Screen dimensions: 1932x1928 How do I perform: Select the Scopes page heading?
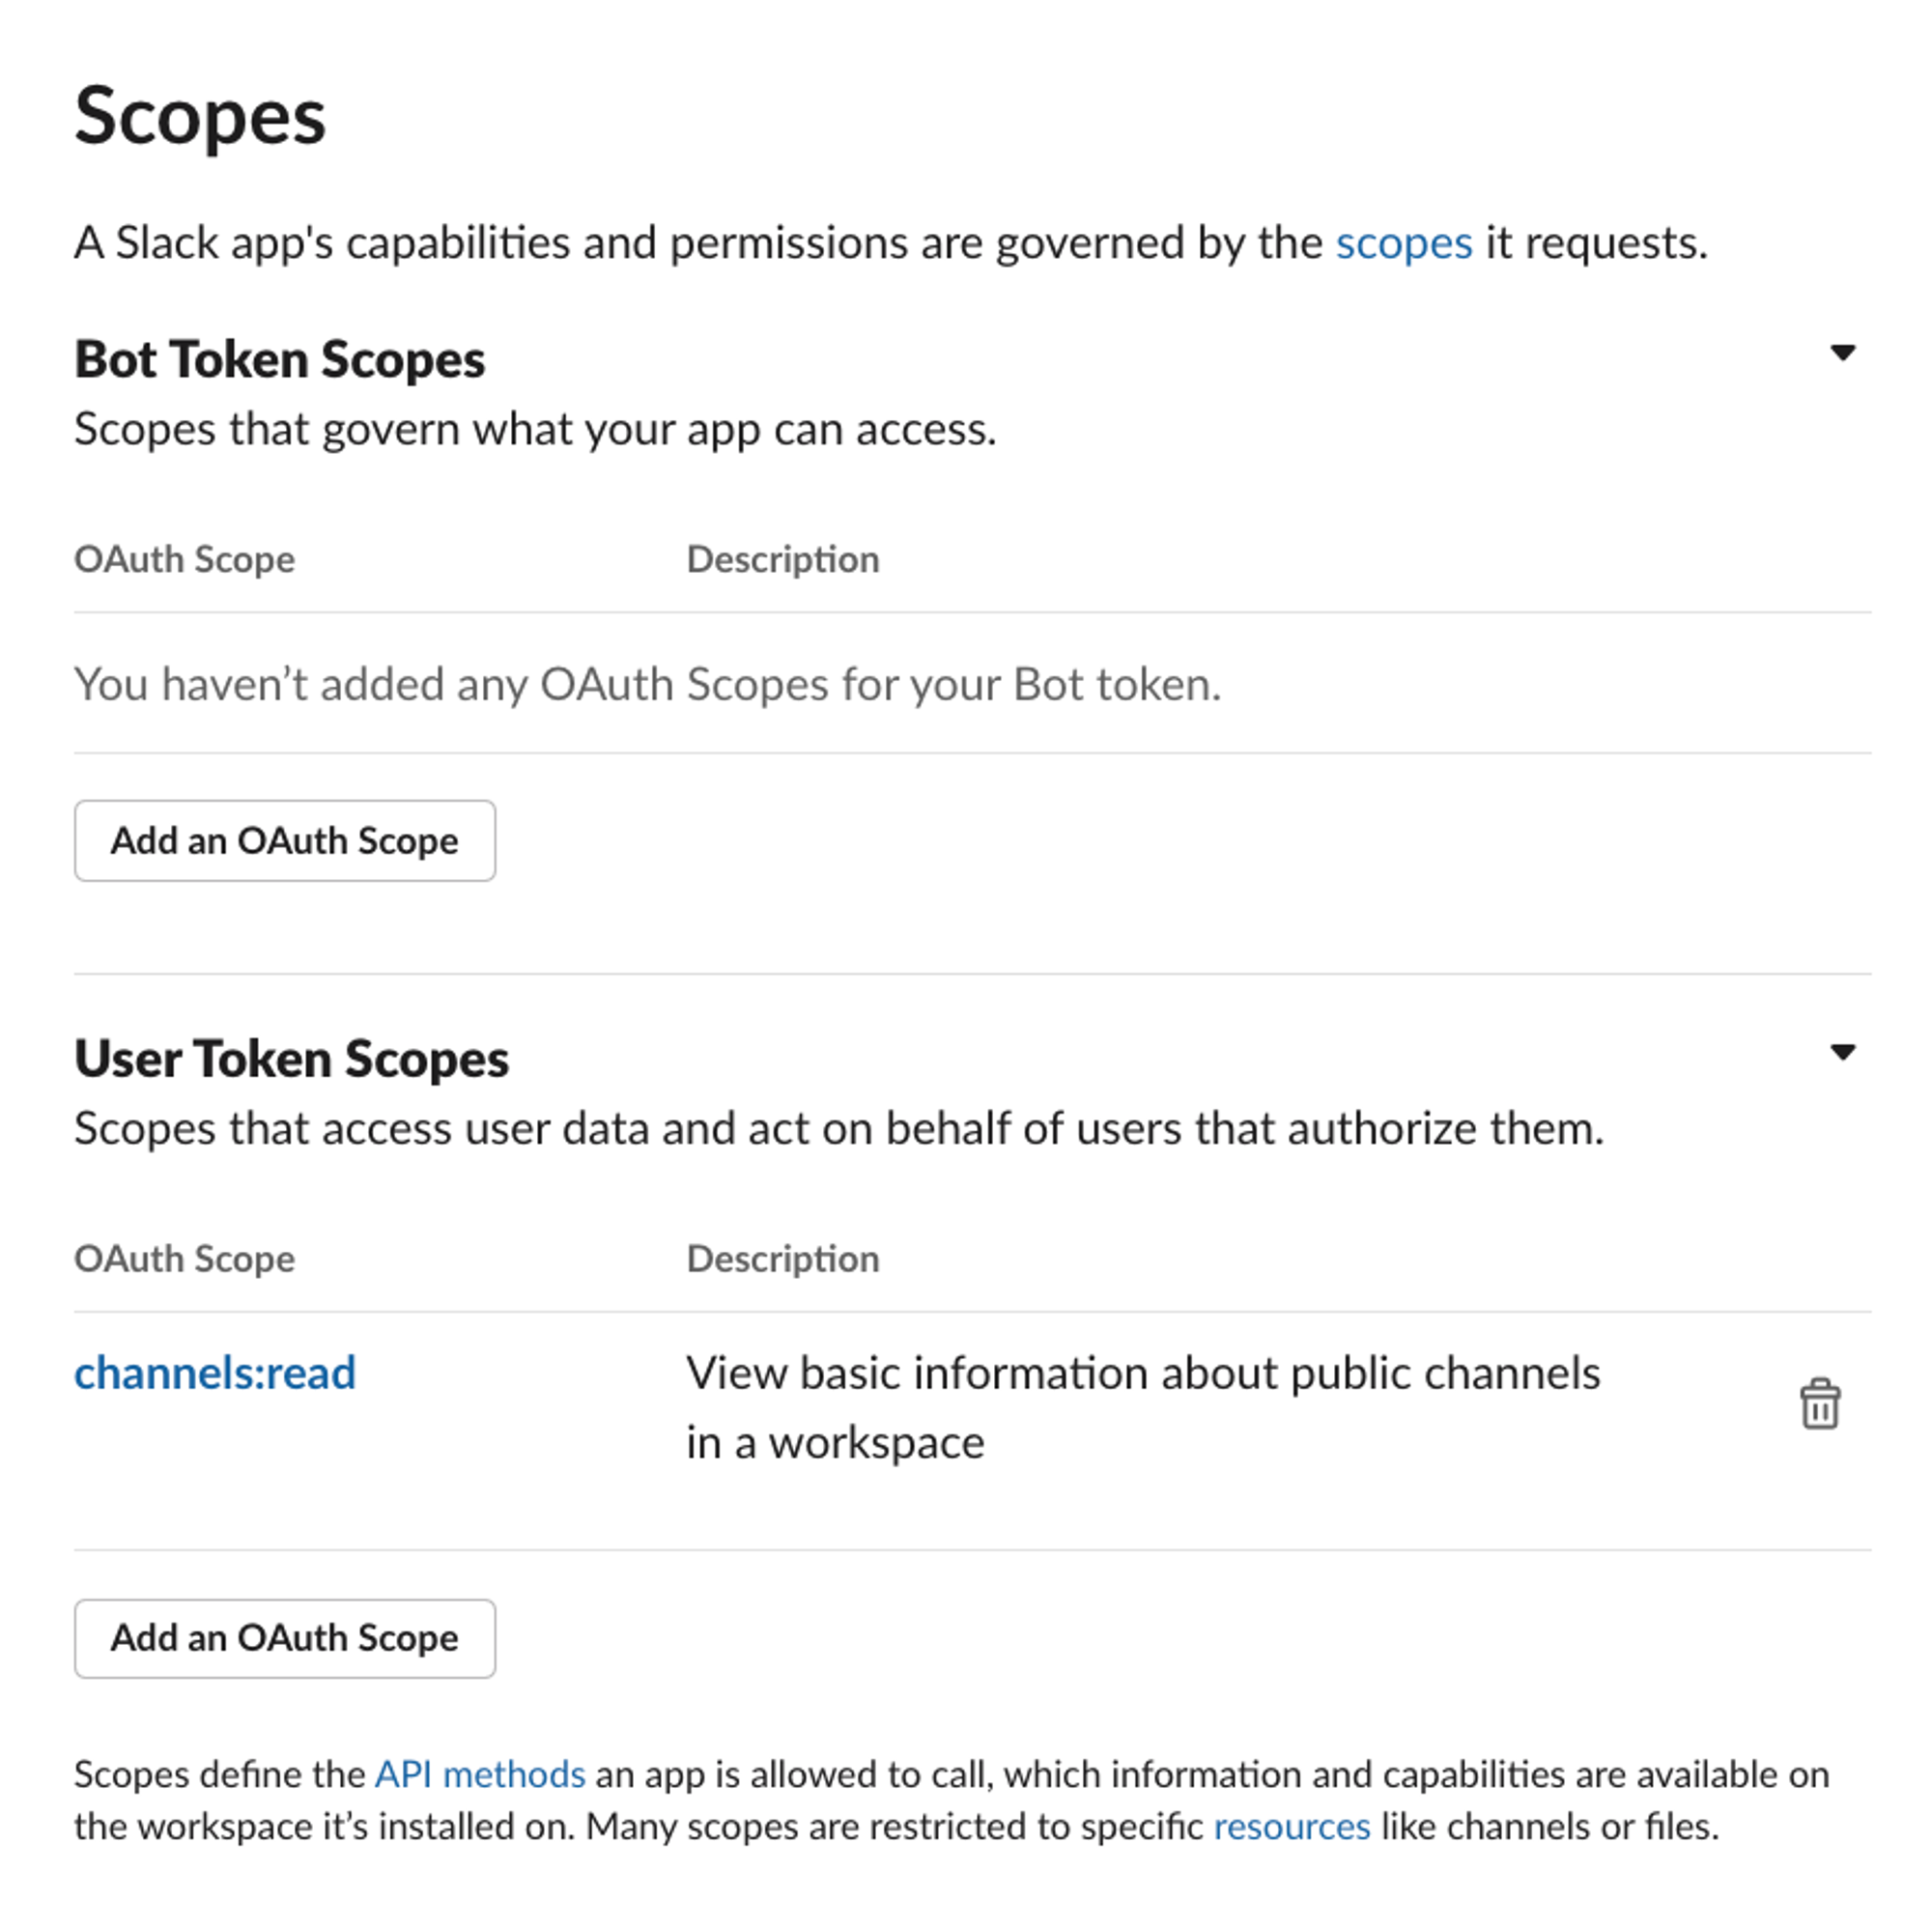200,118
